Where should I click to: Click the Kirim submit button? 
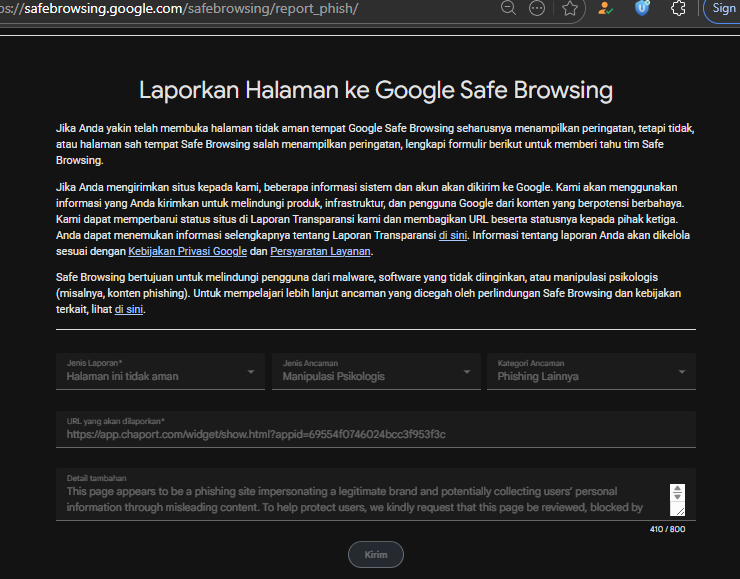(x=376, y=554)
